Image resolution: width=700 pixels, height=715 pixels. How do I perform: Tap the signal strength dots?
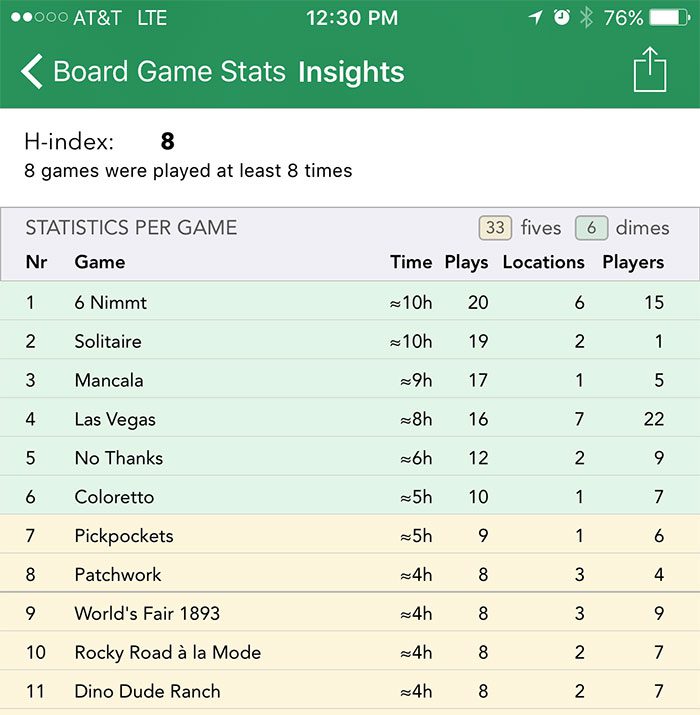point(39,17)
